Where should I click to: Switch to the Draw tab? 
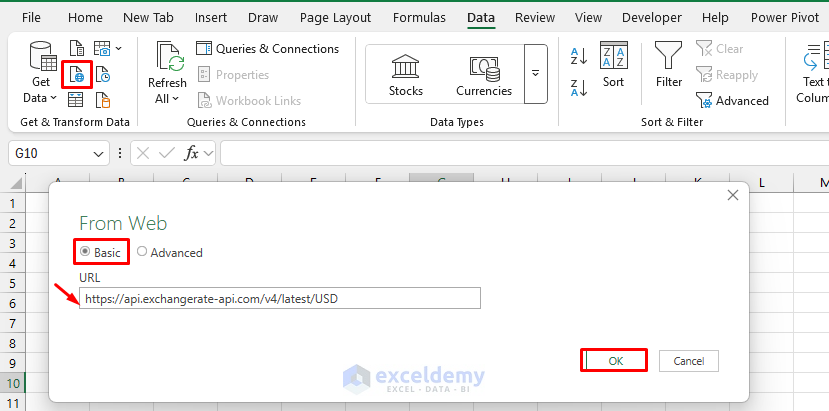click(x=263, y=17)
